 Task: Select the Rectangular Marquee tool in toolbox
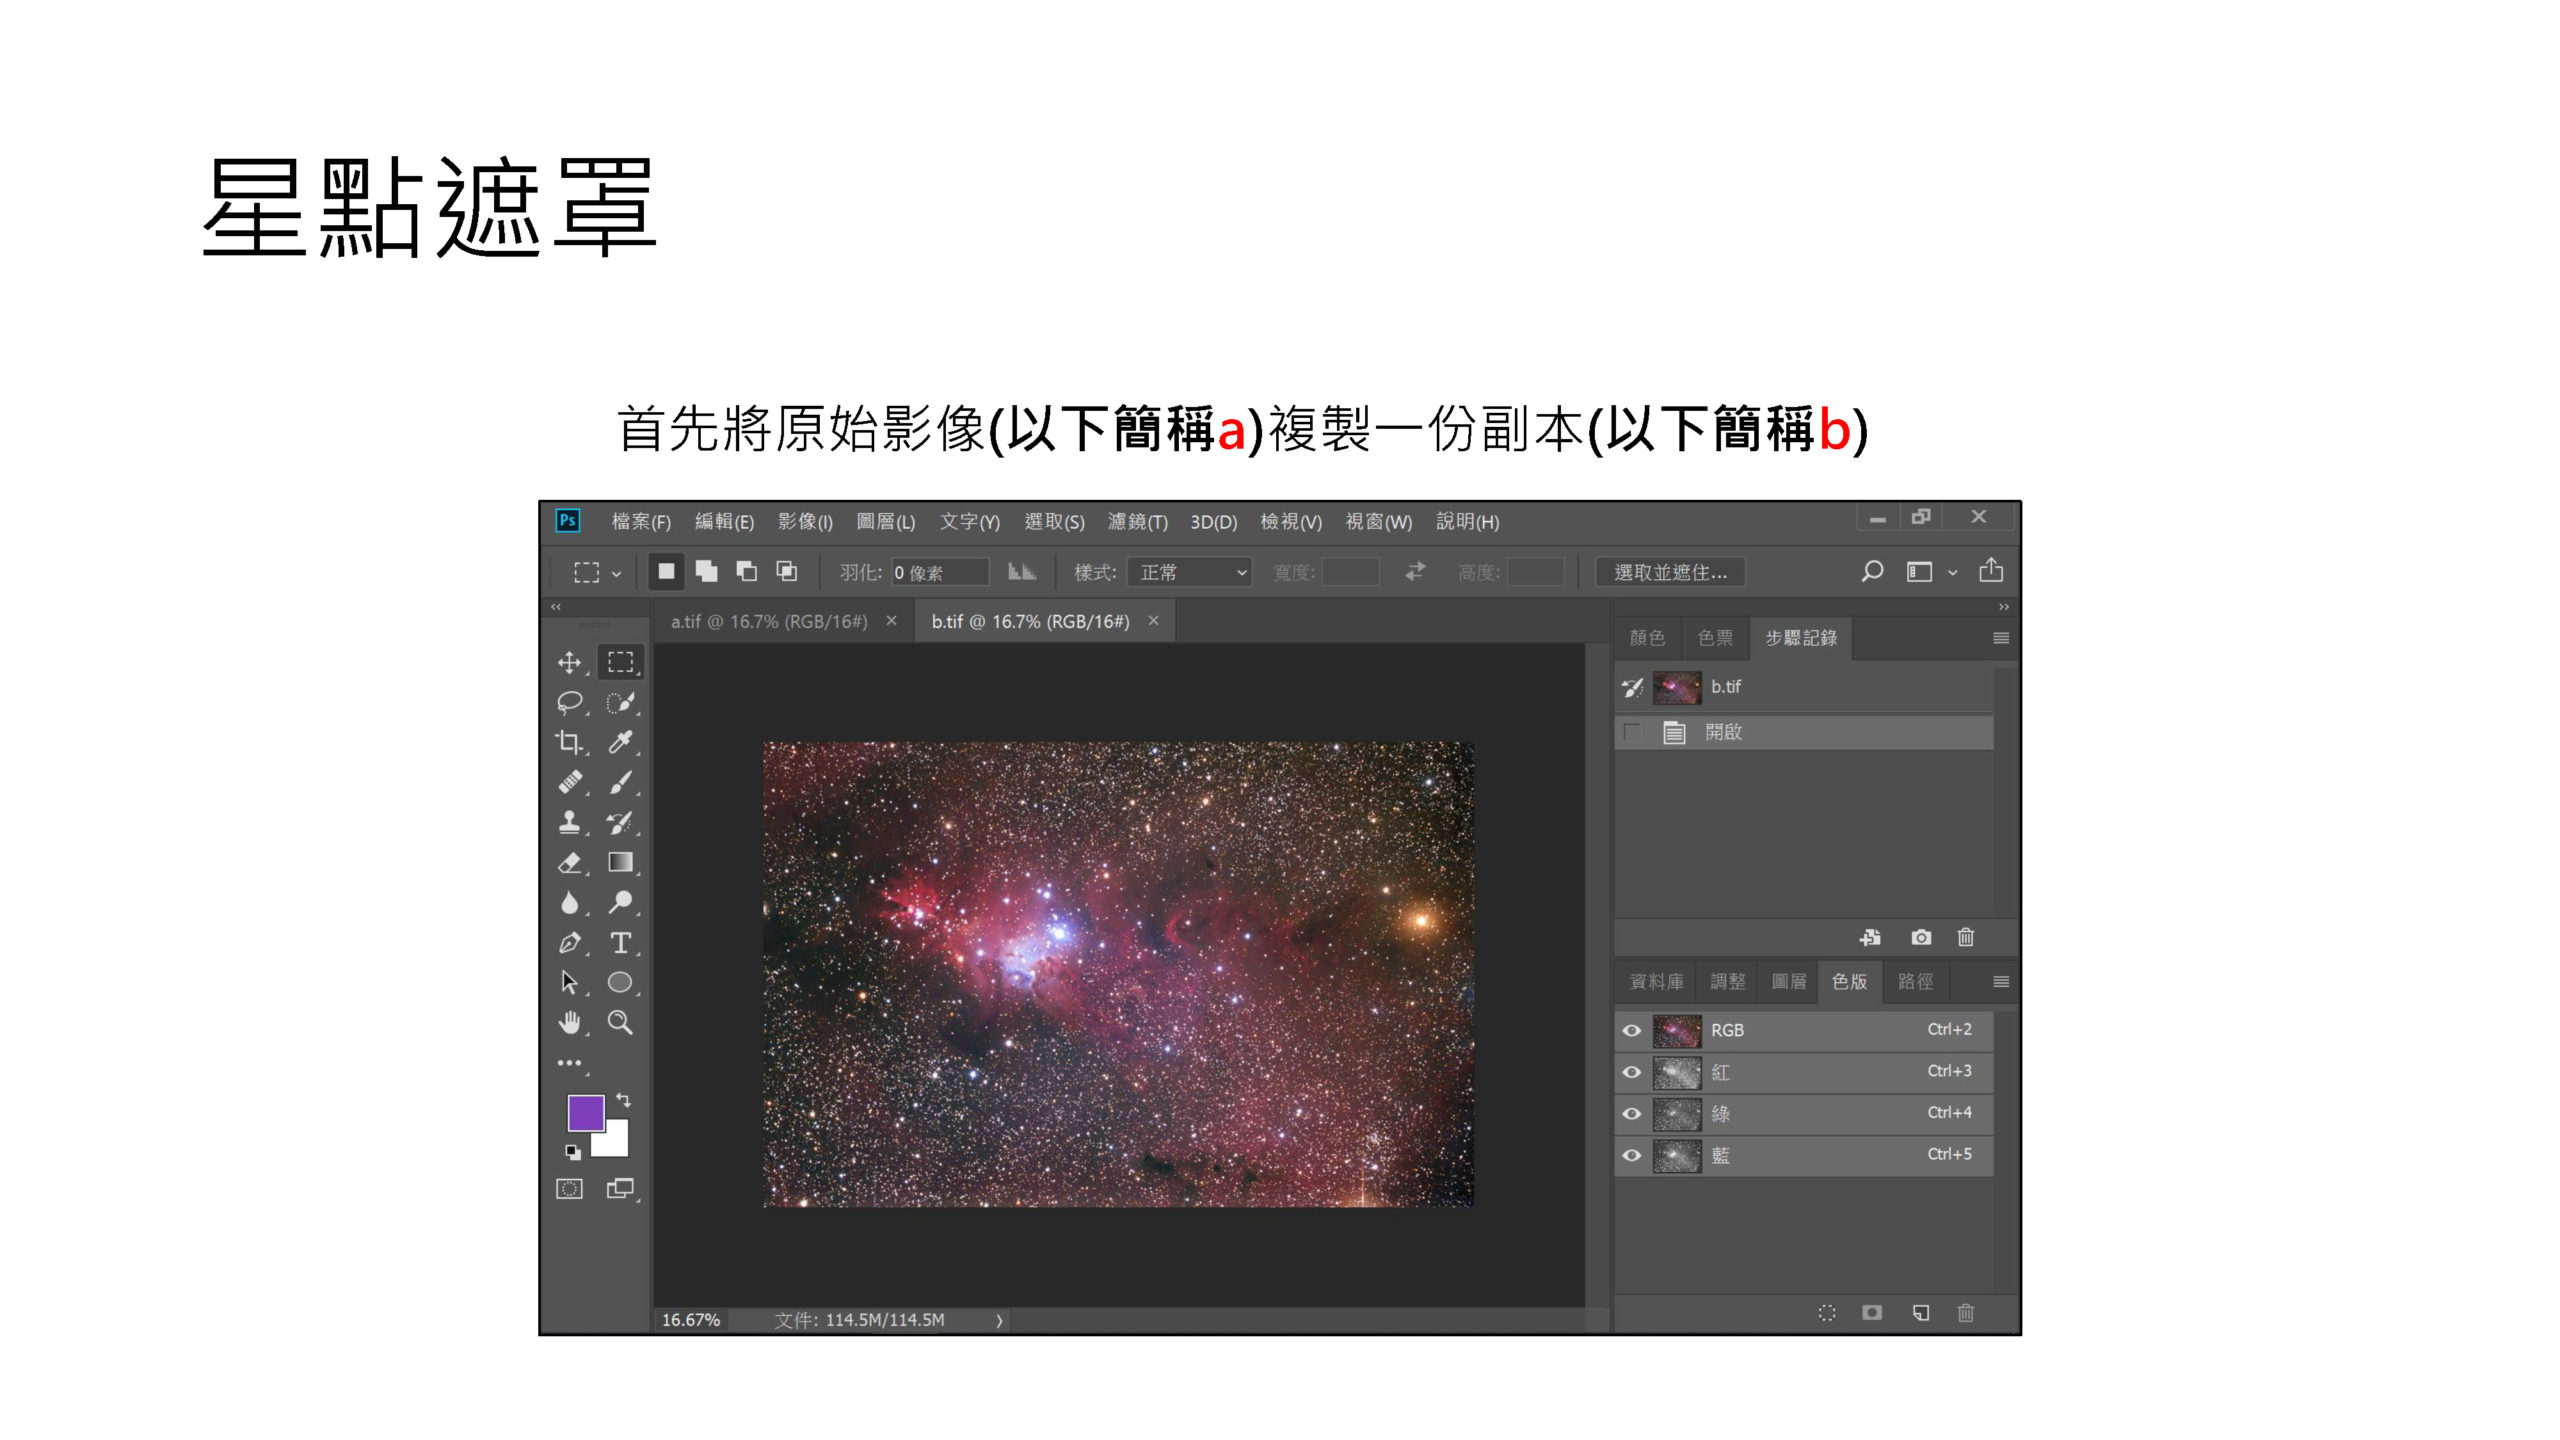coord(621,662)
